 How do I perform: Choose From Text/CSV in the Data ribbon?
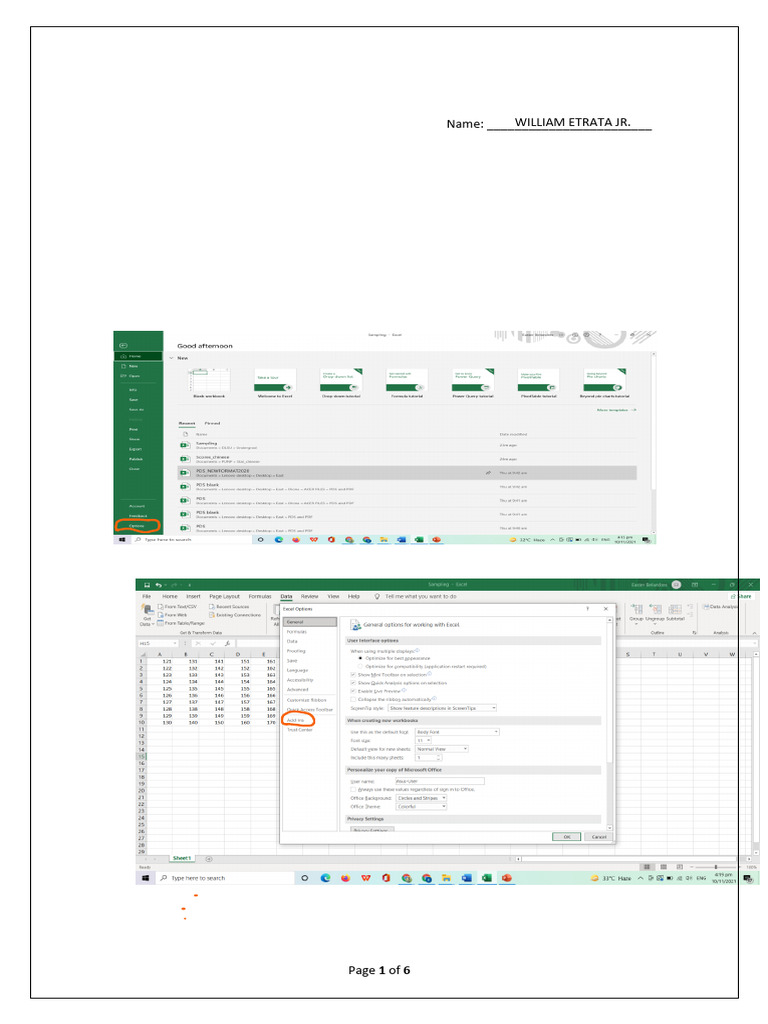tap(179, 607)
